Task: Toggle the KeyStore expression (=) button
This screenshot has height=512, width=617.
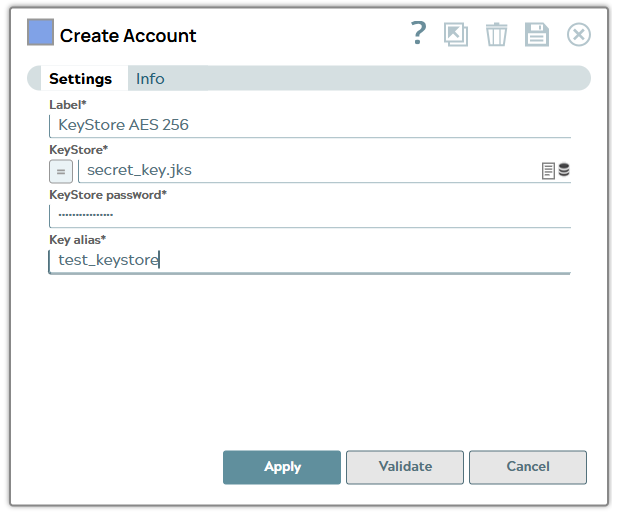Action: (x=61, y=171)
